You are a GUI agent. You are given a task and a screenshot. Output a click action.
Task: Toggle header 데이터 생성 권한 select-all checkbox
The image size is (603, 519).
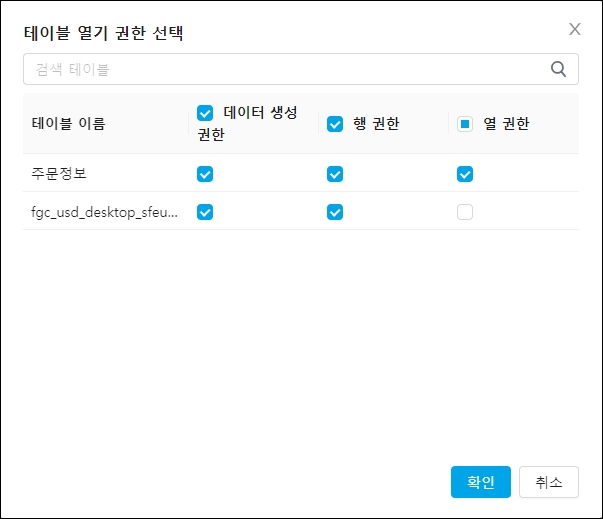(x=205, y=113)
